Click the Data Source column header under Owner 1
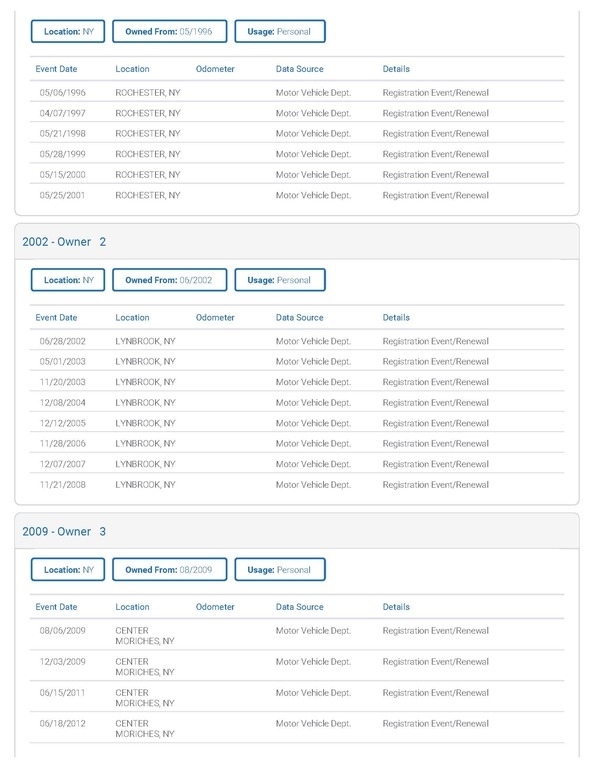 (300, 69)
